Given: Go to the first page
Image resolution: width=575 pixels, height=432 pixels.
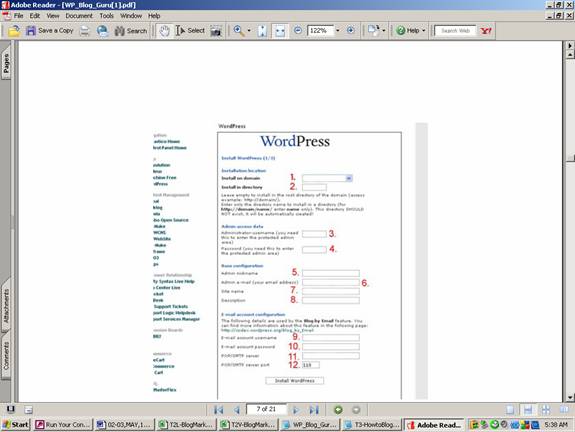Looking at the screenshot, I should click(219, 410).
